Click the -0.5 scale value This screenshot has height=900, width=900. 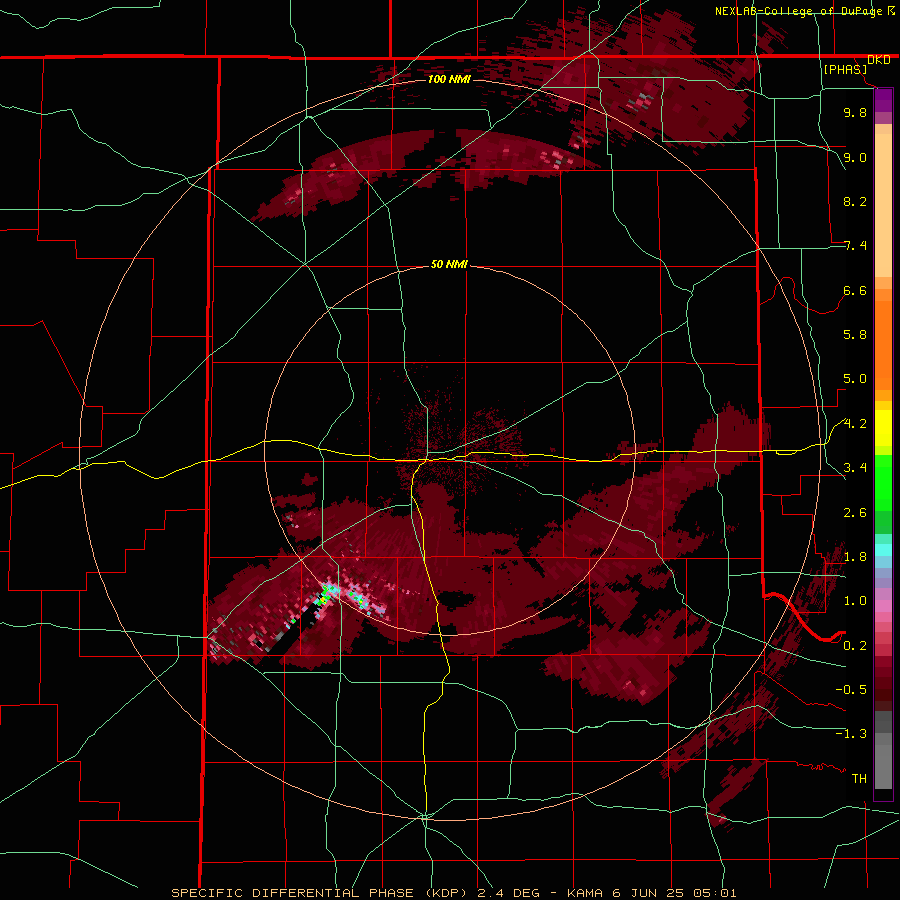pos(851,690)
